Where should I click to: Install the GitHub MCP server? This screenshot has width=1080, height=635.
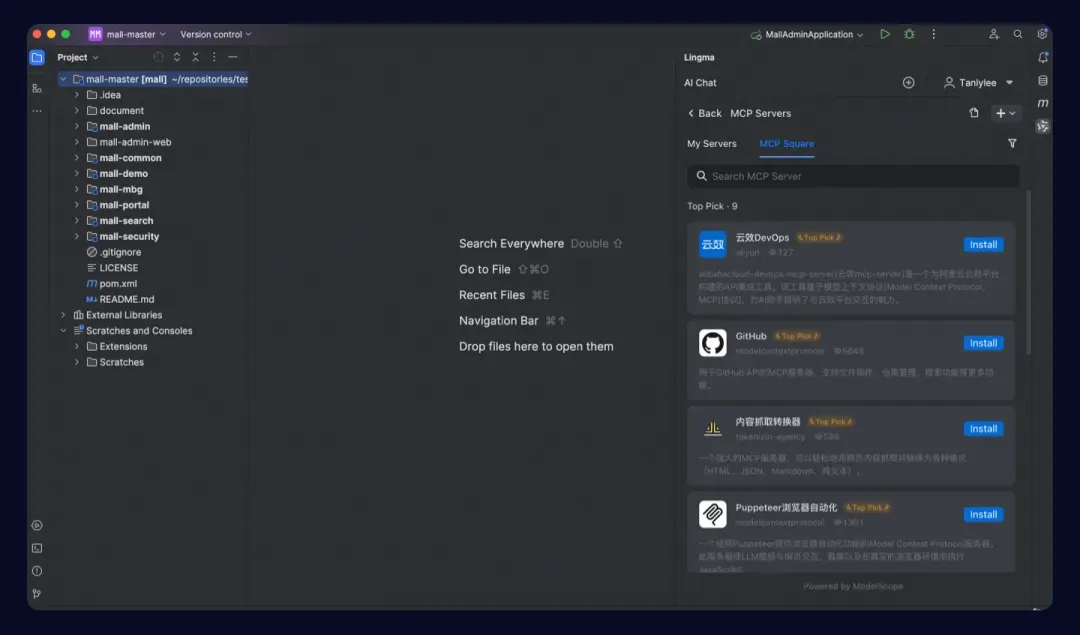pyautogui.click(x=983, y=343)
